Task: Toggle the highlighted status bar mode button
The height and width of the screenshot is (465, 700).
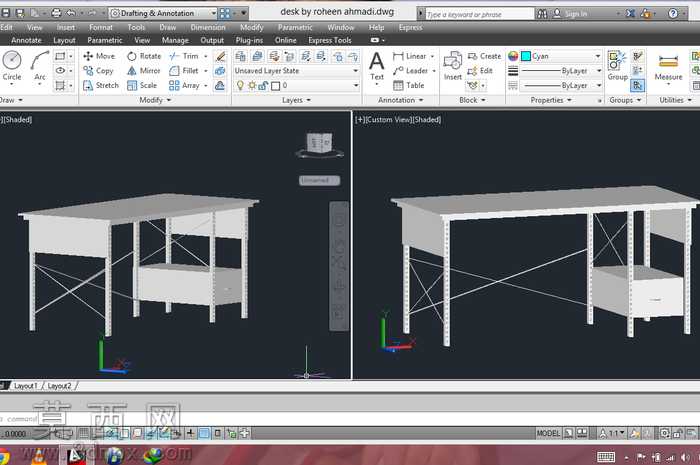Action: (x=204, y=433)
